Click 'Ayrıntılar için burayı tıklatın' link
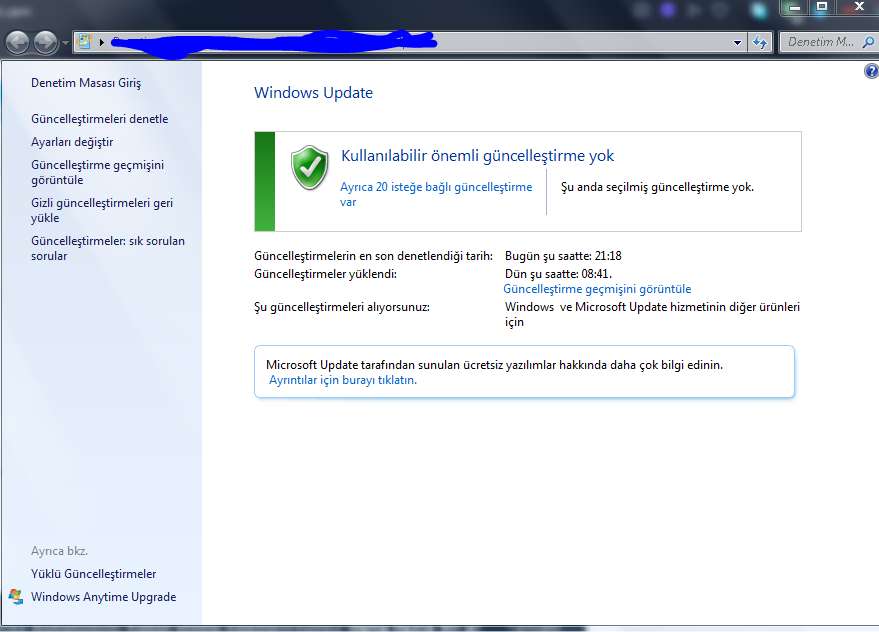This screenshot has height=632, width=879. point(343,380)
